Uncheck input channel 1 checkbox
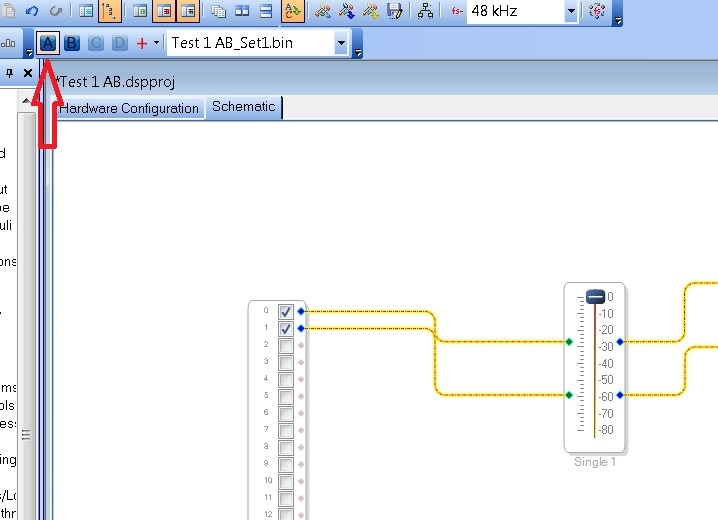Viewport: 718px width, 520px height. tap(286, 329)
